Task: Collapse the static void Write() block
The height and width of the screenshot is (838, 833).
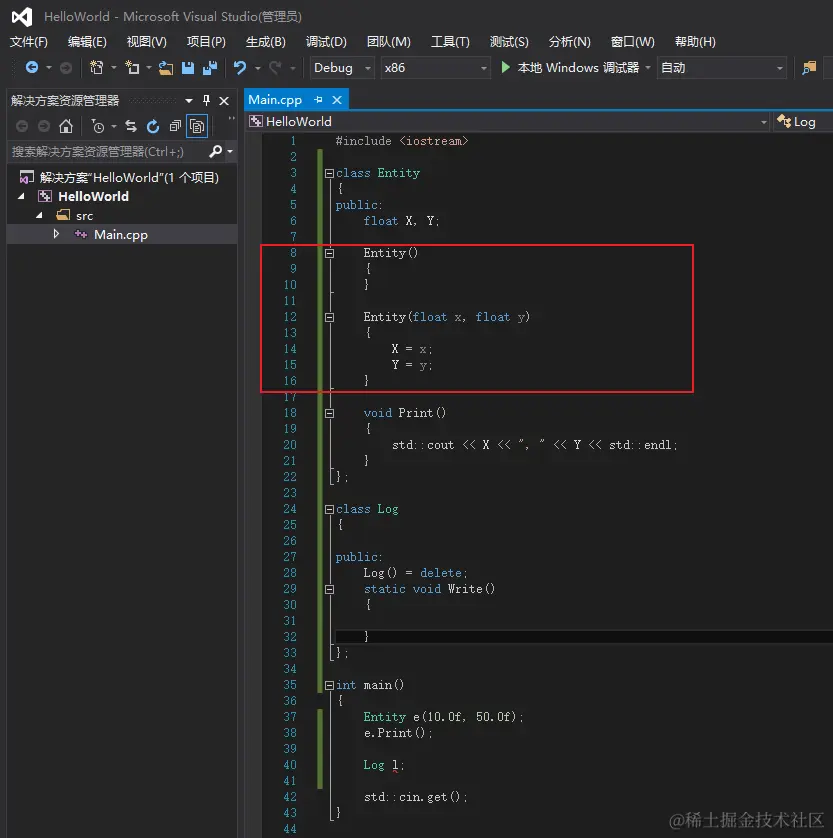Action: click(329, 589)
